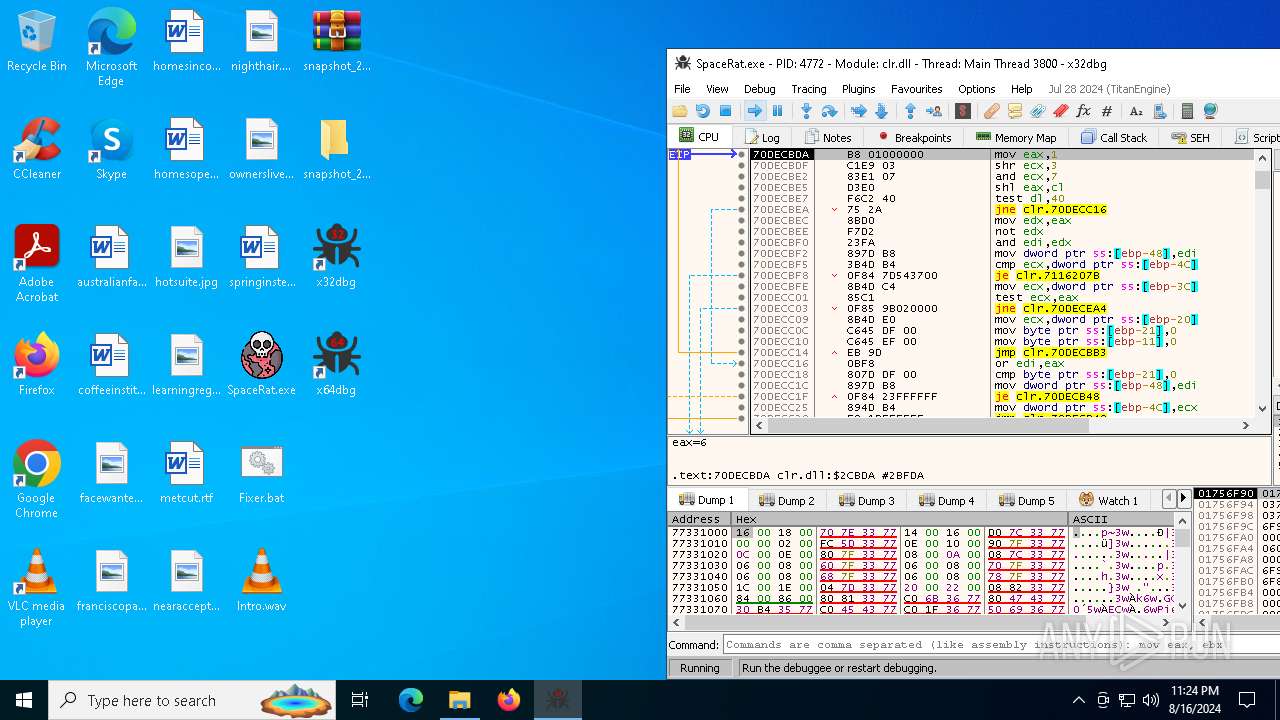Click the Step Into icon
The image size is (1280, 720).
point(806,111)
